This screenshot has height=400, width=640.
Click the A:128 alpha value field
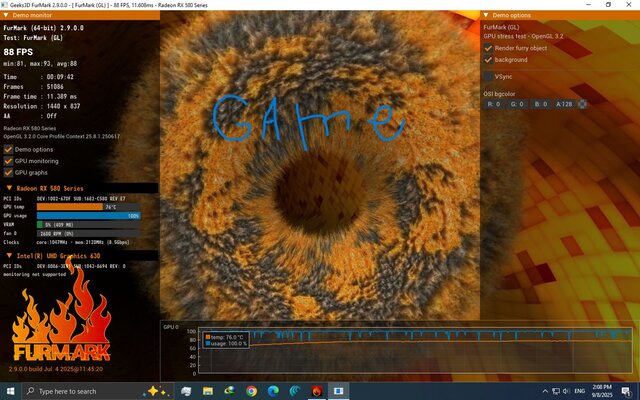coord(564,104)
